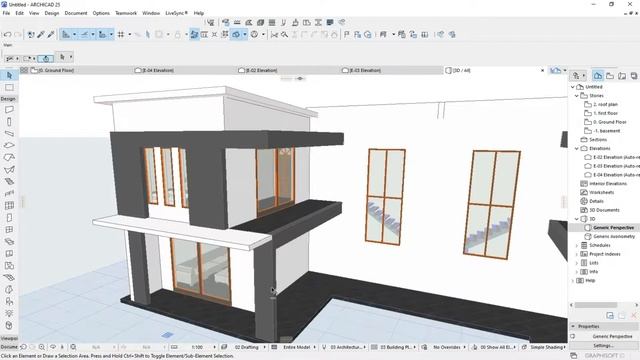Viewport: 640px width, 360px height.
Task: Open the Edit menu
Action: [x=19, y=13]
